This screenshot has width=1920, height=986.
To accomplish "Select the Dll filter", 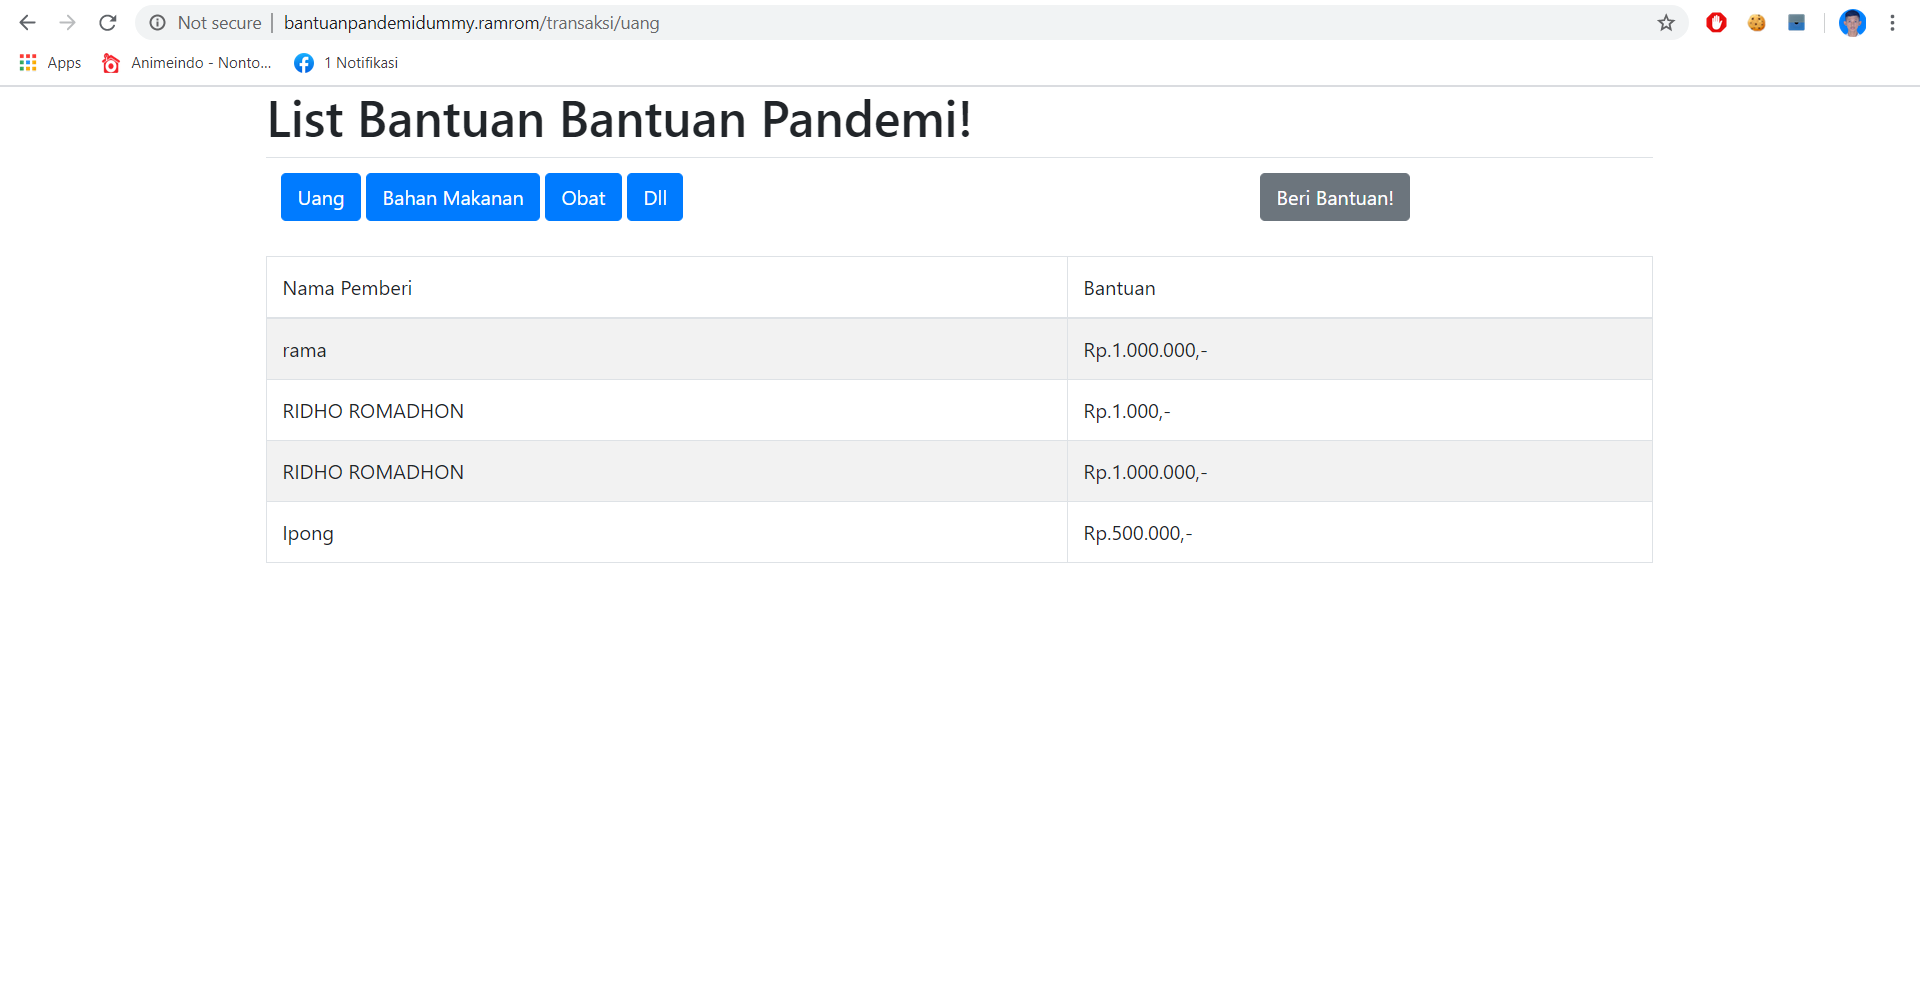I will coord(655,197).
